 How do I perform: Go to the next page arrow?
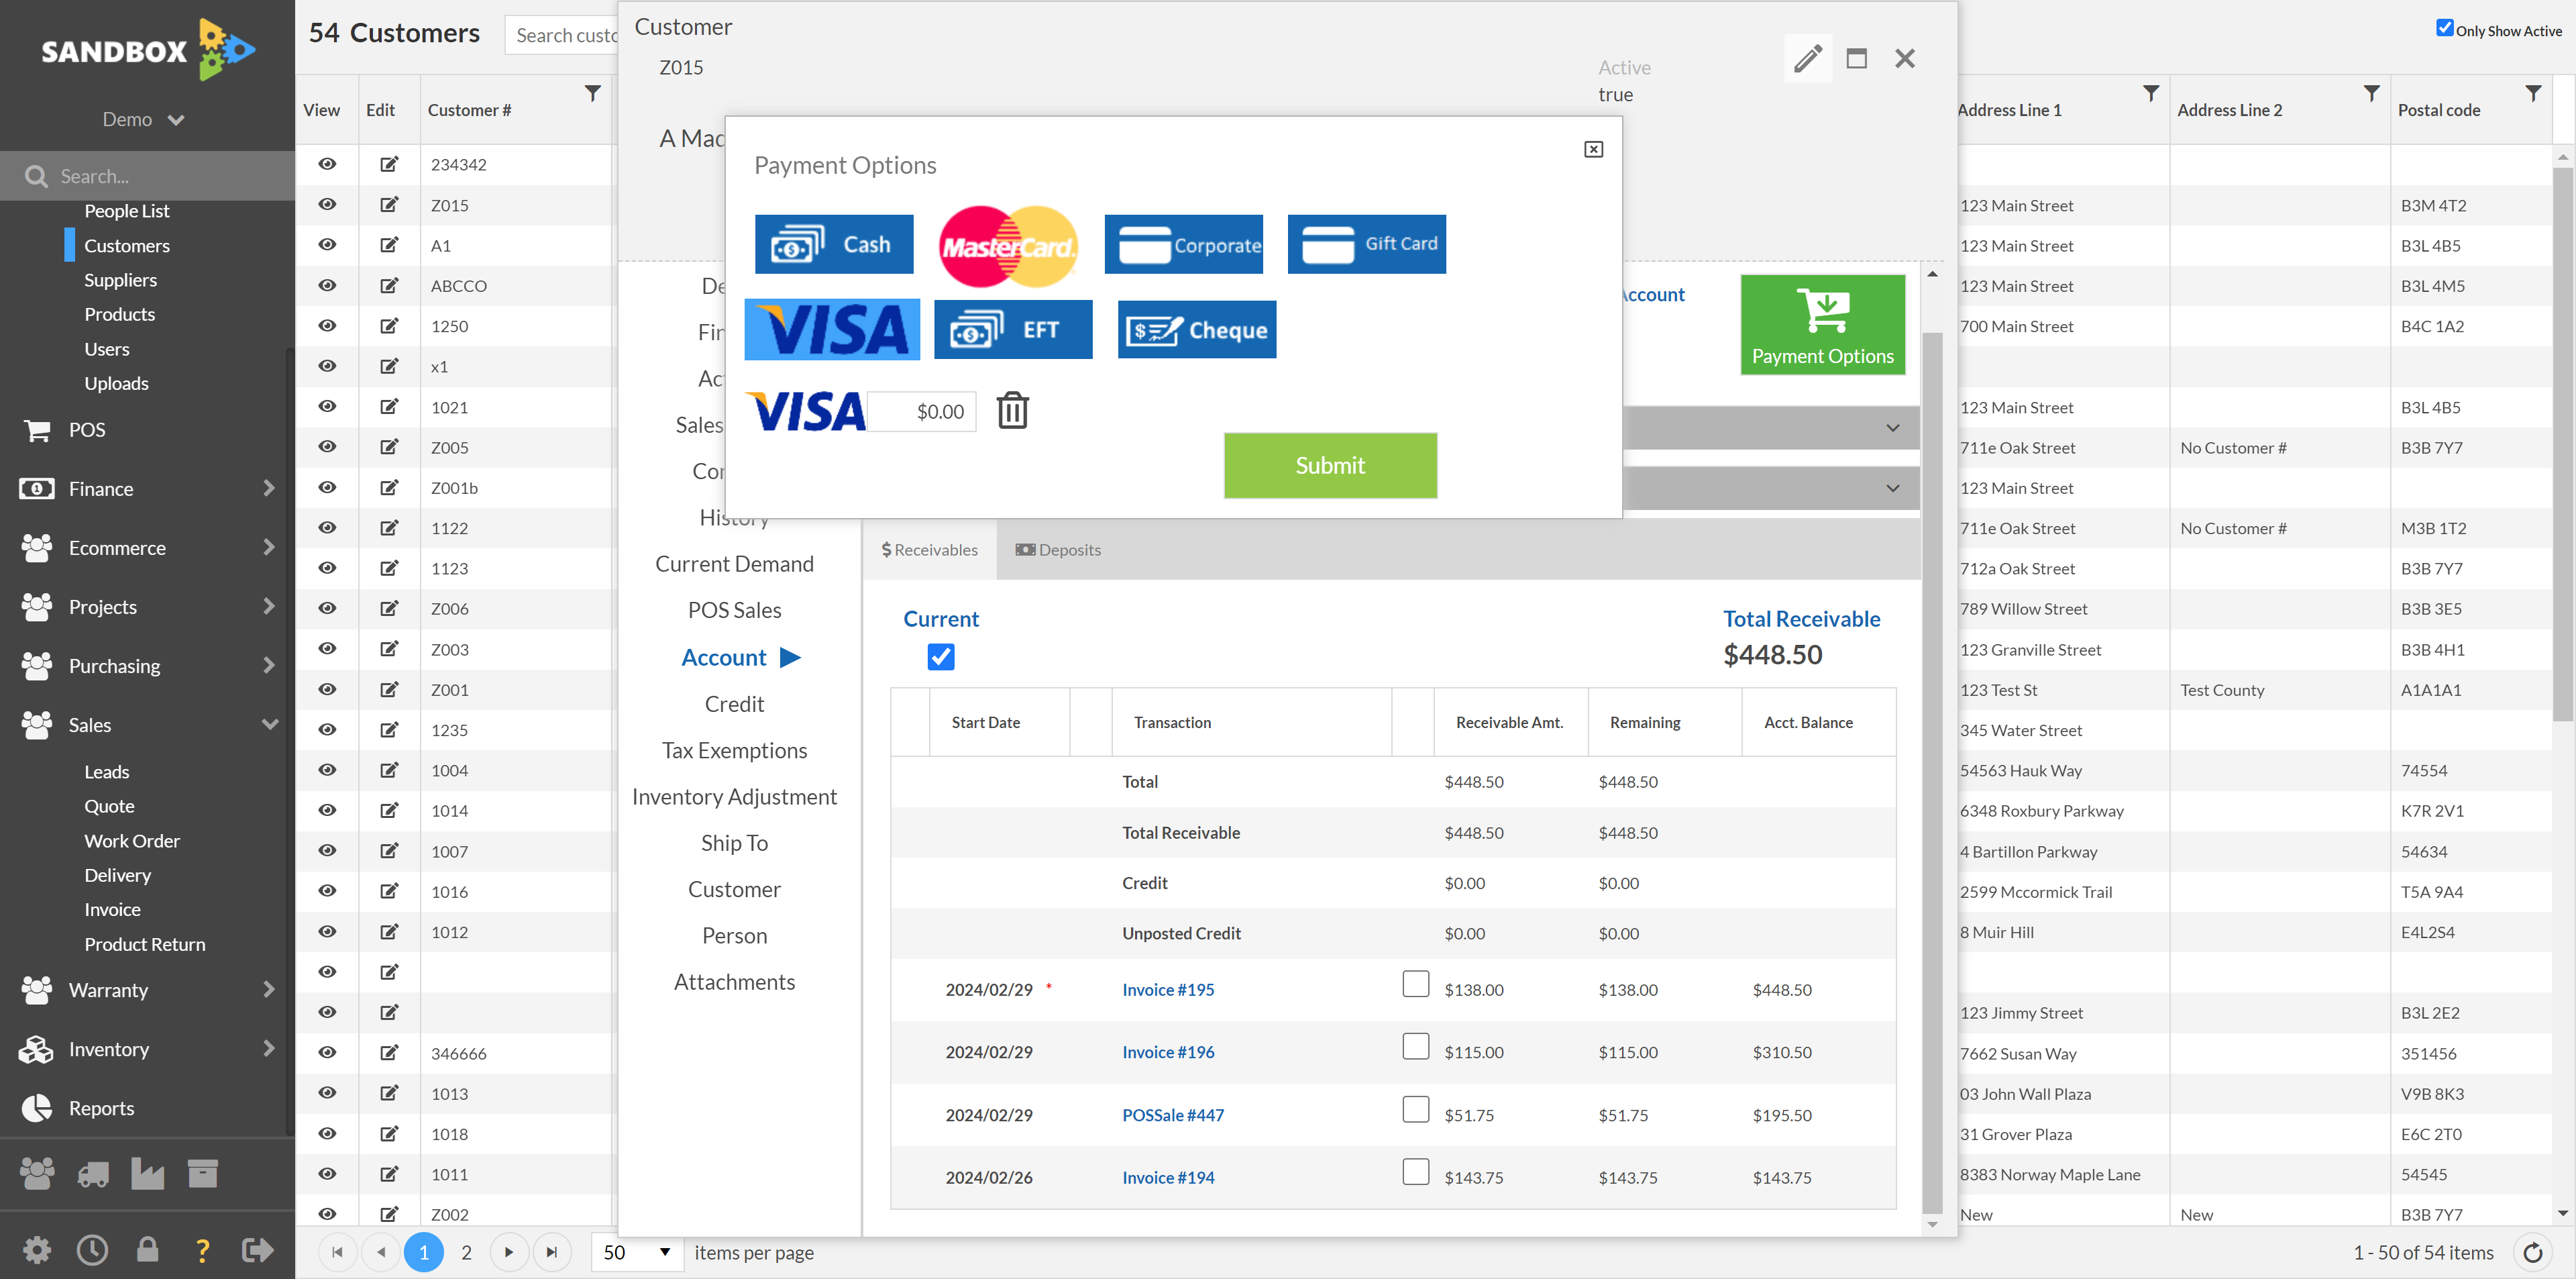(509, 1252)
